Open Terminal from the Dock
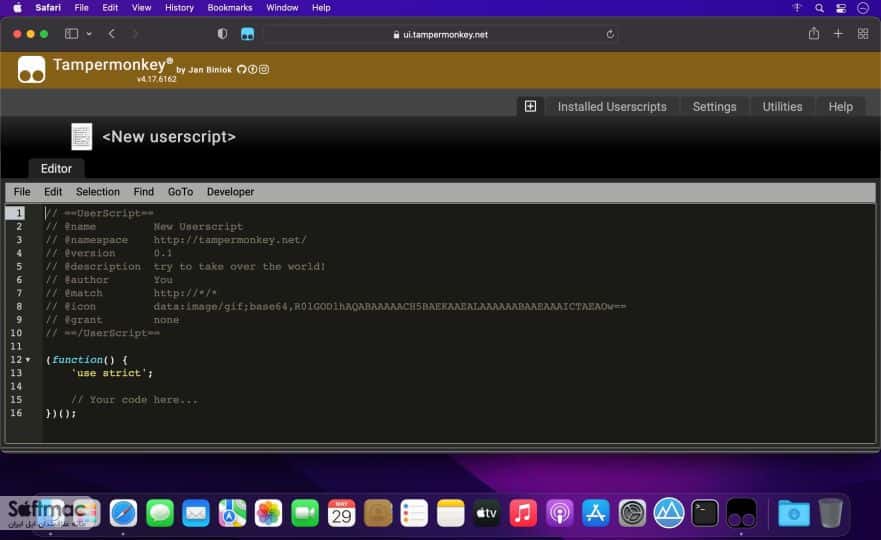 (x=705, y=513)
